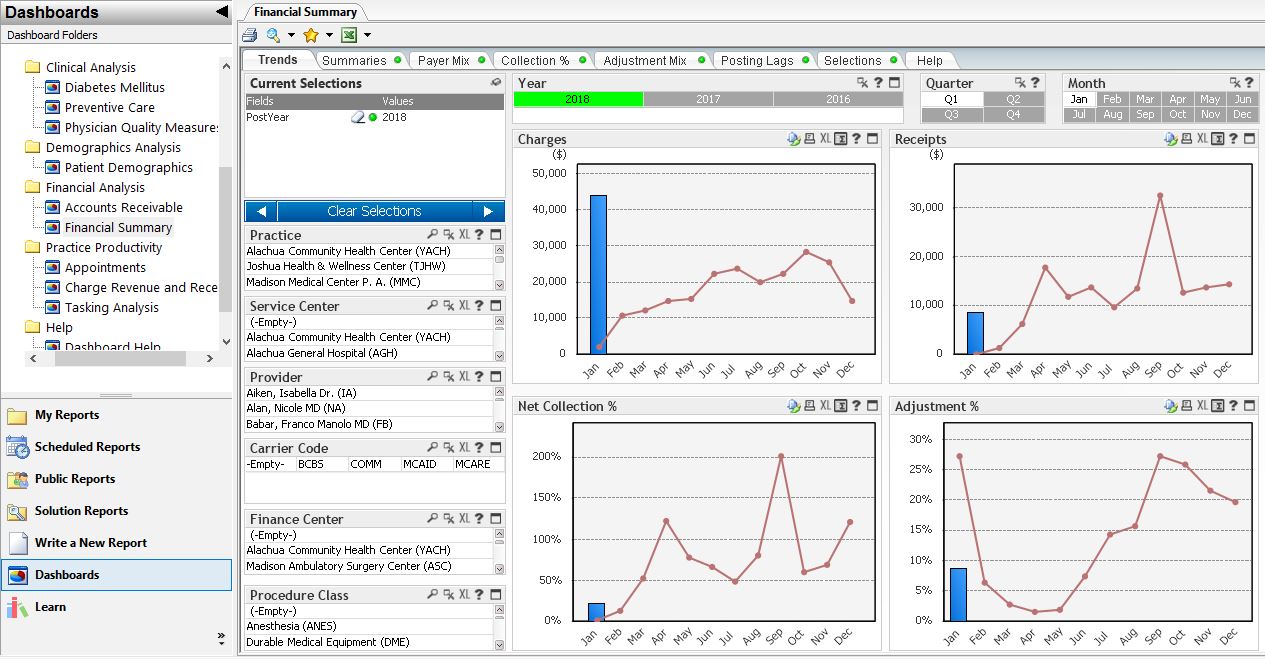Collapse the Dashboards panel with the arrow
Image resolution: width=1265 pixels, height=659 pixels.
222,12
